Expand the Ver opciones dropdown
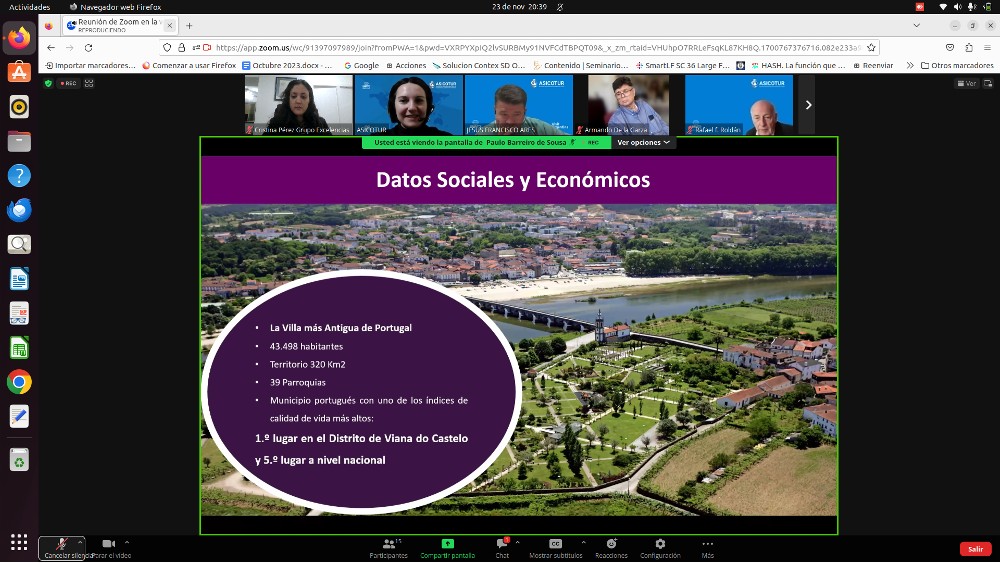The width and height of the screenshot is (1000, 563). (643, 143)
